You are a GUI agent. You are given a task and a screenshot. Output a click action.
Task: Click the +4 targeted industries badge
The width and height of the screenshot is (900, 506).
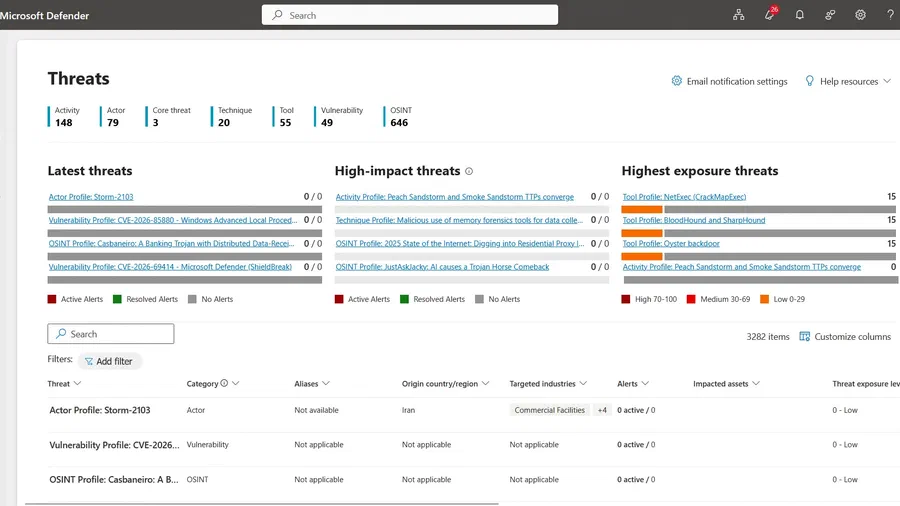[602, 410]
